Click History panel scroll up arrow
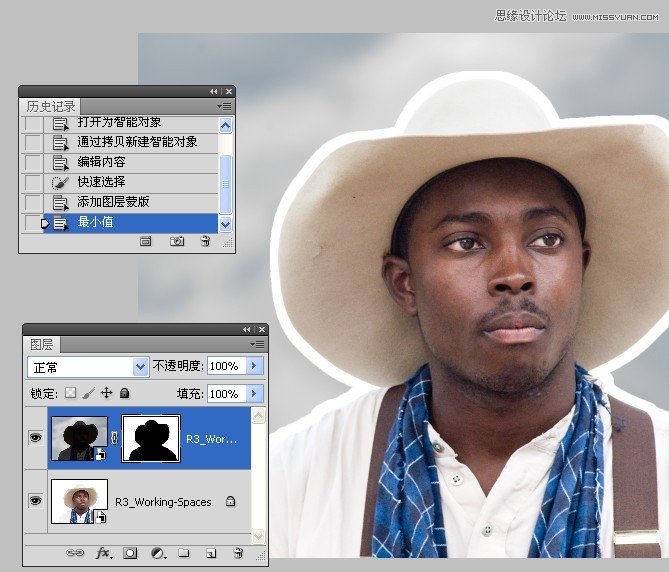Image resolution: width=669 pixels, height=572 pixels. click(x=225, y=125)
